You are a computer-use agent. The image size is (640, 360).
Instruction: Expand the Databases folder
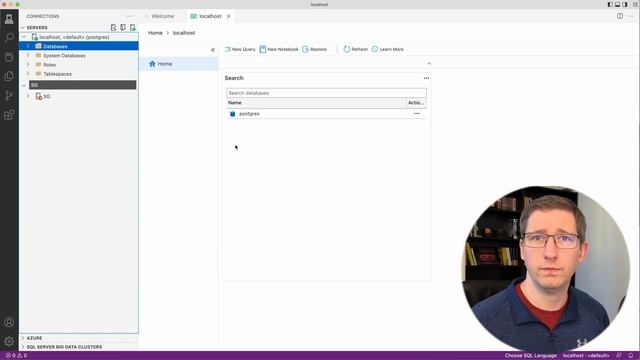click(x=28, y=47)
